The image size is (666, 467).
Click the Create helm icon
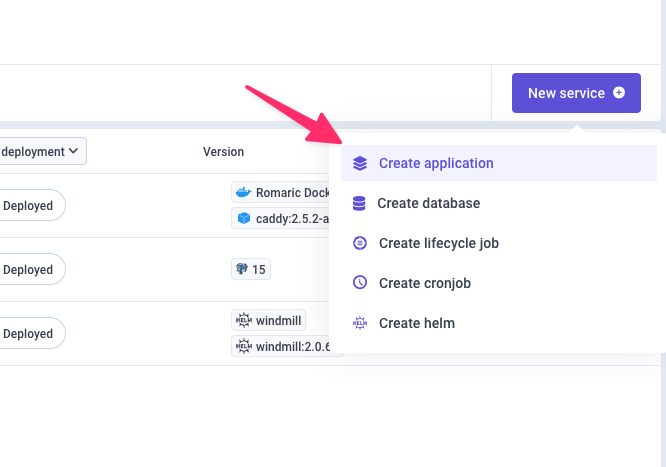click(360, 323)
